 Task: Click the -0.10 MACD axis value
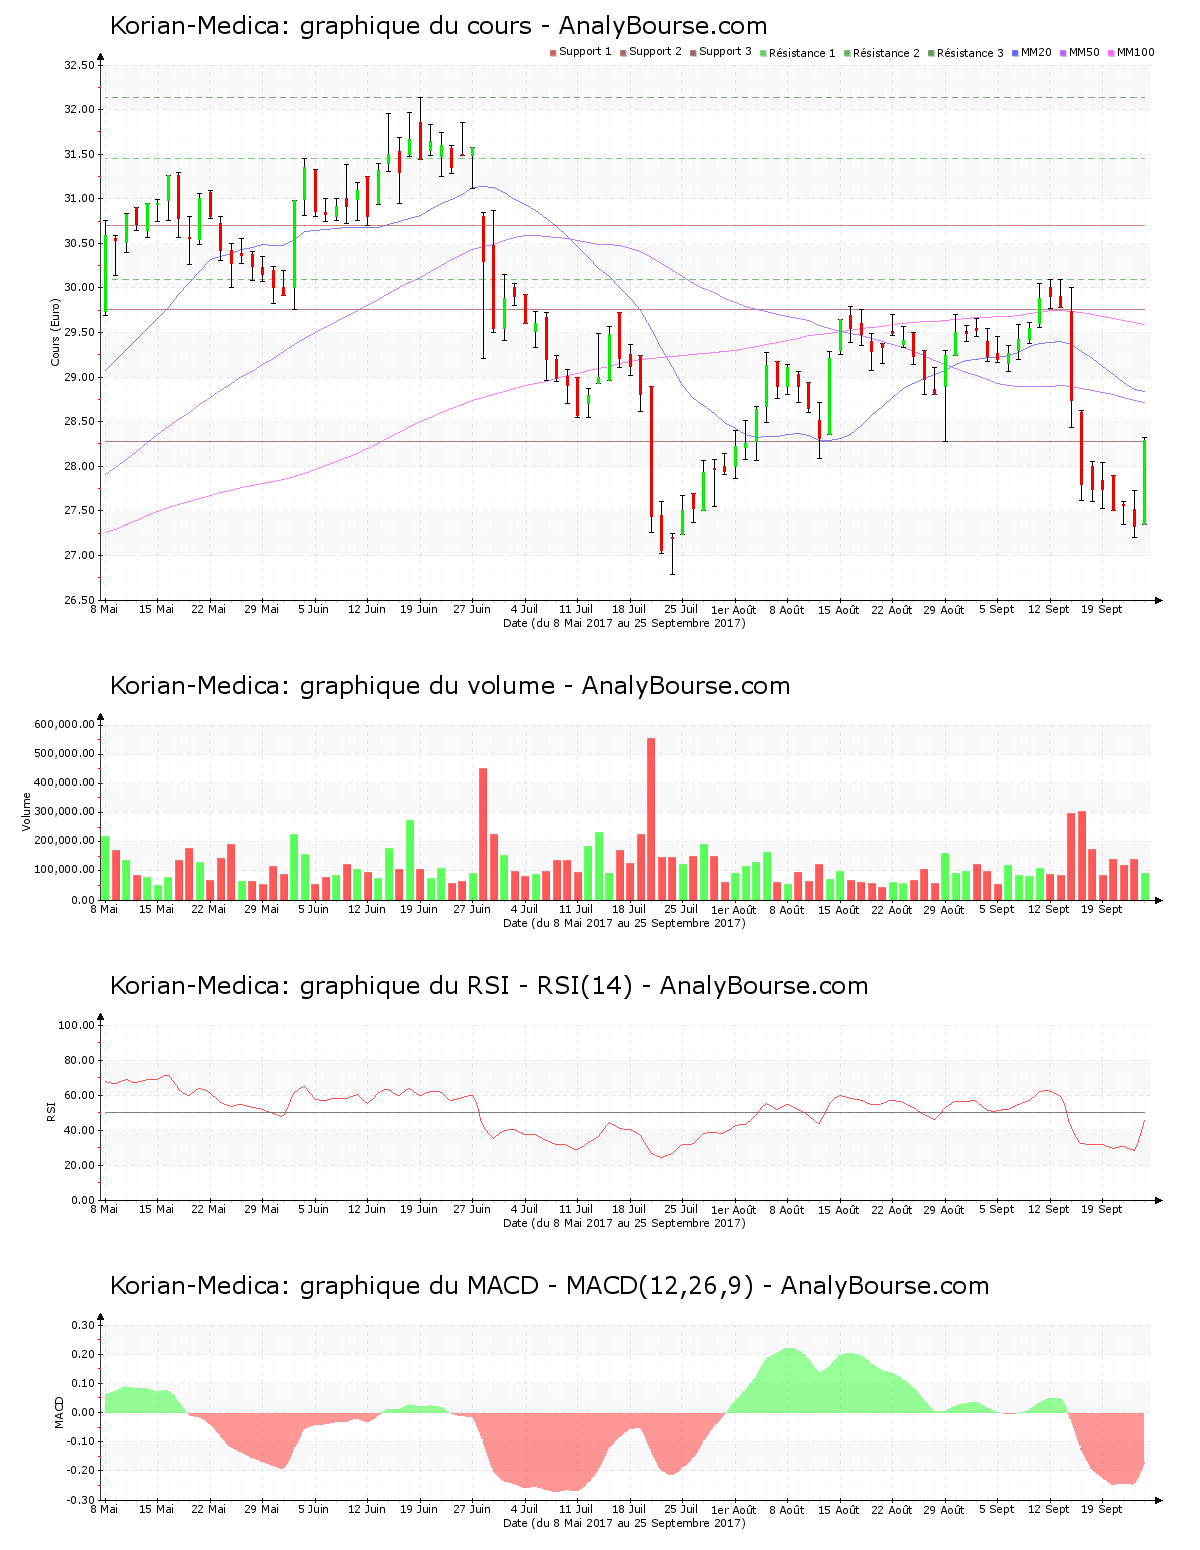pos(81,1442)
